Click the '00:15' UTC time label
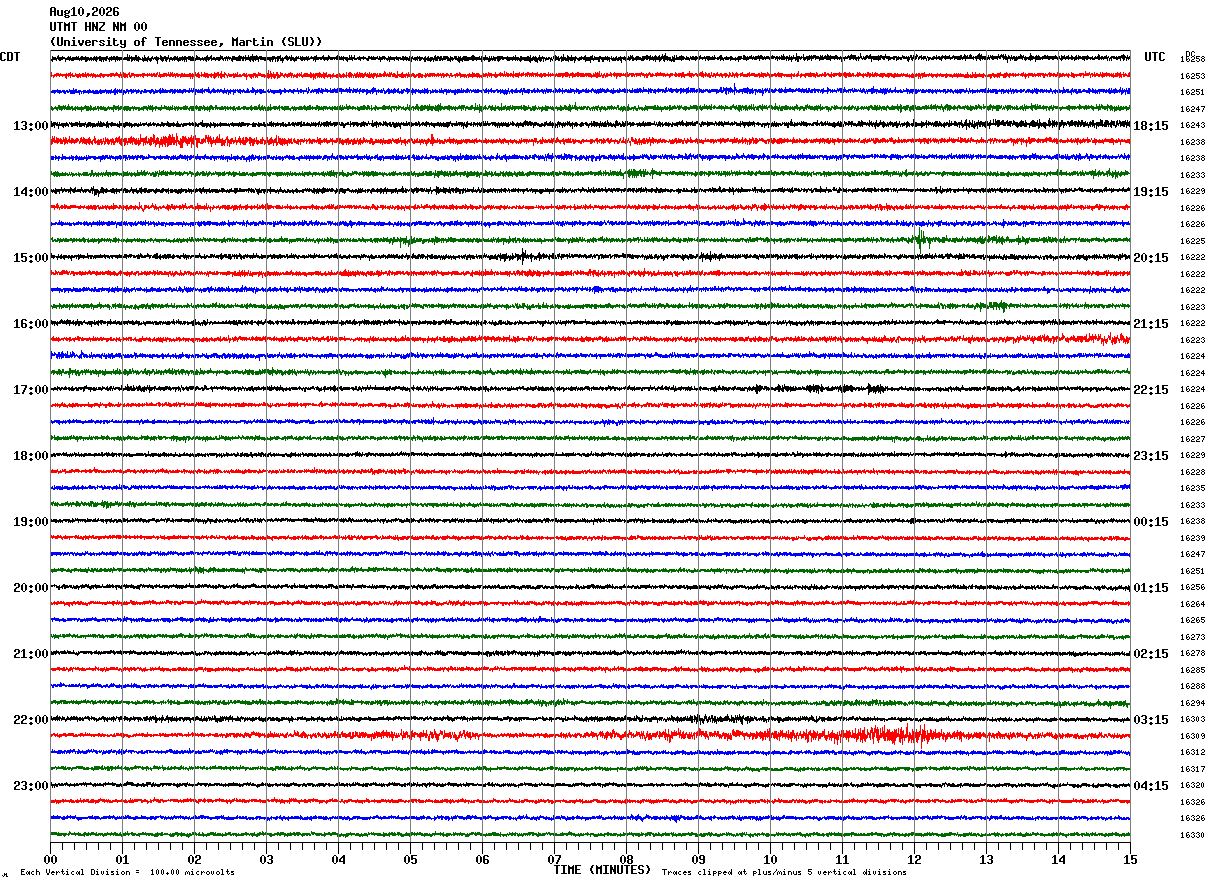The width and height of the screenshot is (1210, 886). (x=1151, y=522)
